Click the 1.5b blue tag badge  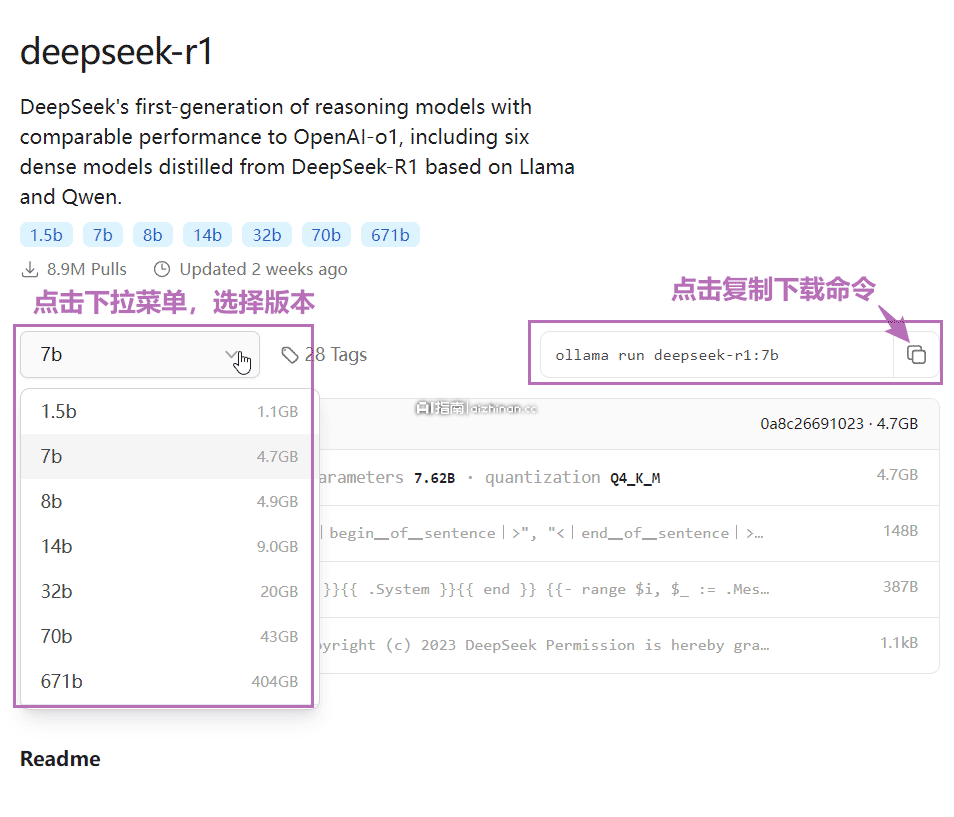pyautogui.click(x=46, y=235)
